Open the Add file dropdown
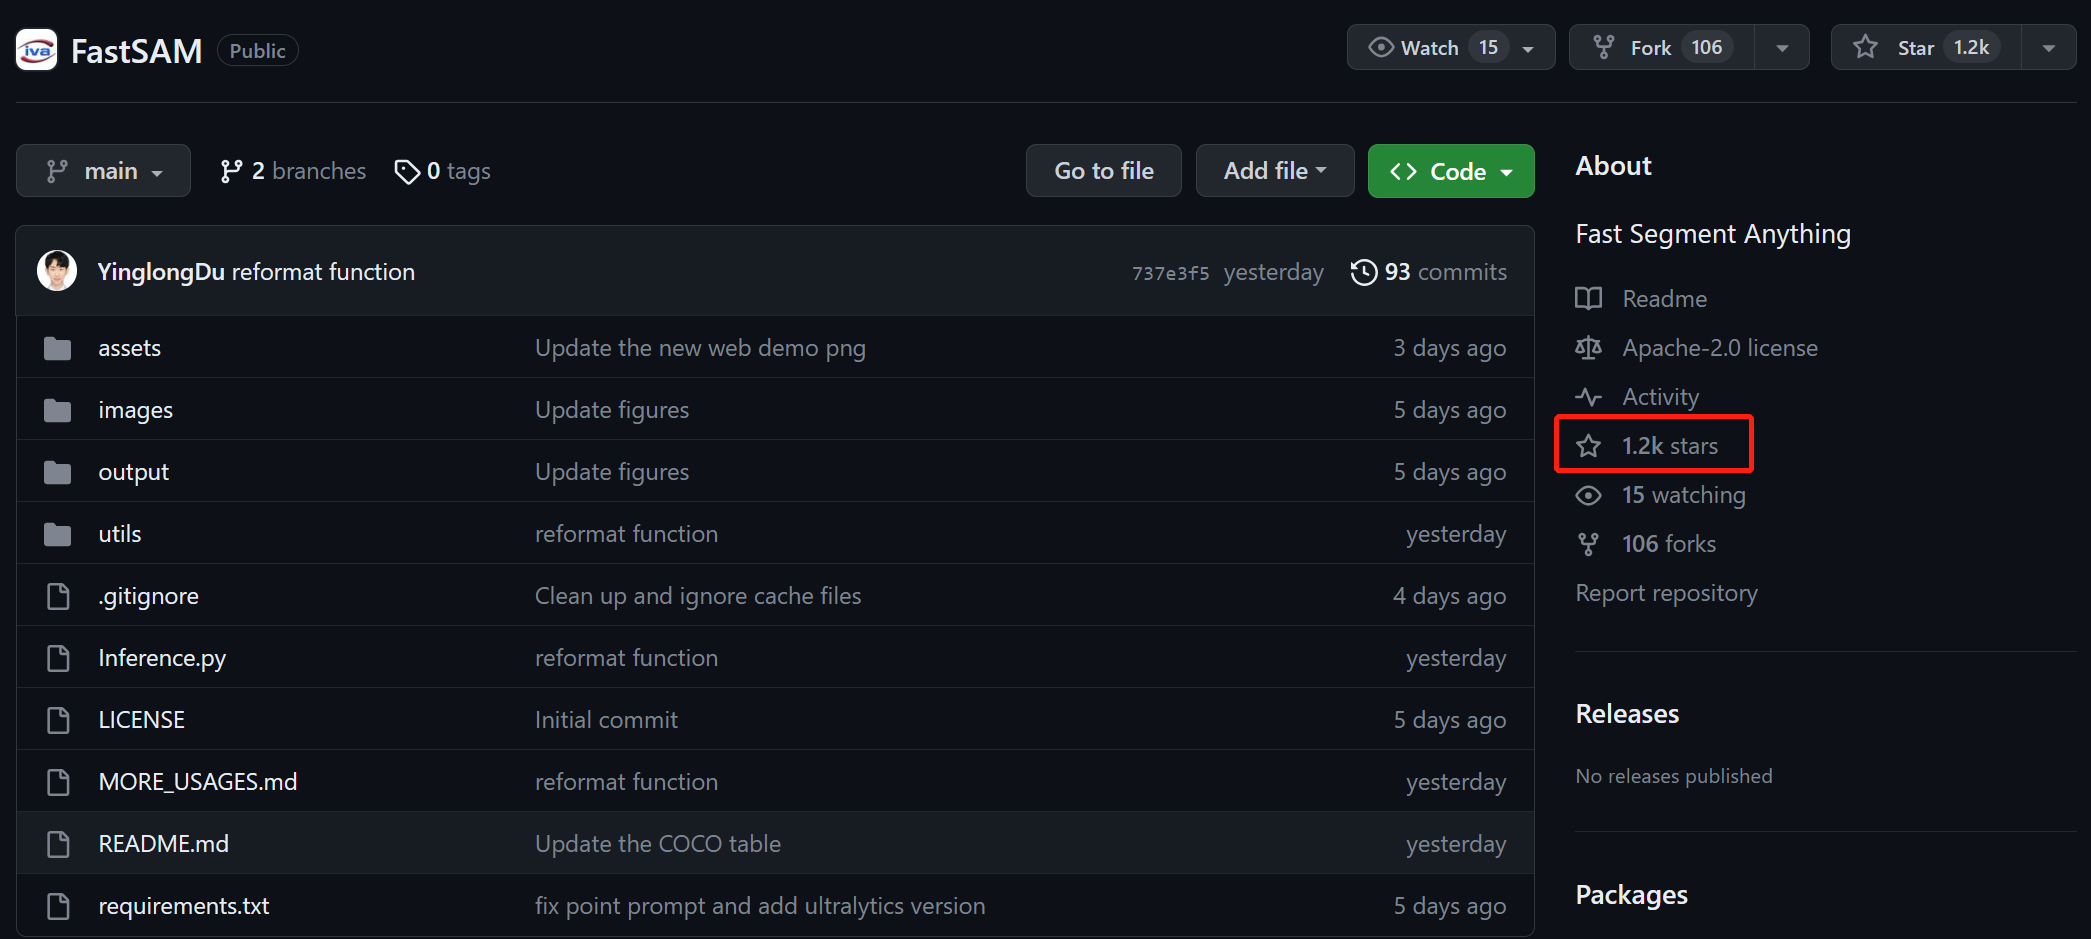This screenshot has height=939, width=2091. point(1275,171)
